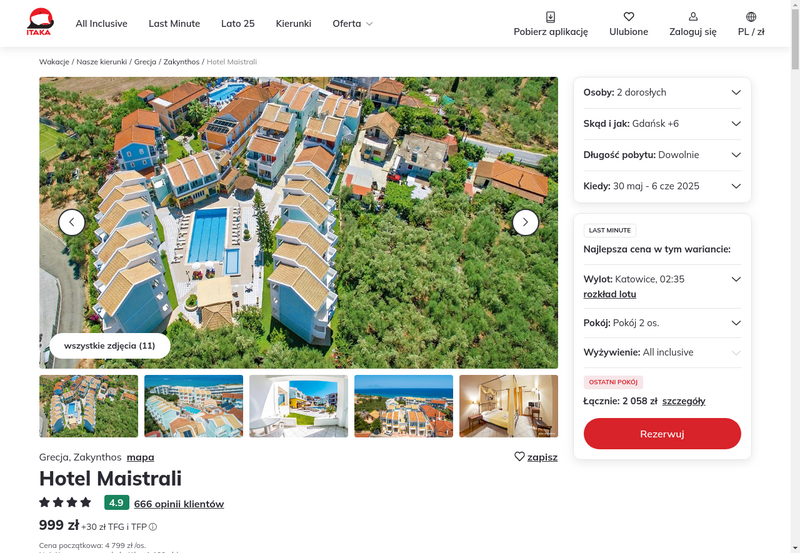
Task: Open the 666 opinii klientów link
Action: click(x=179, y=504)
